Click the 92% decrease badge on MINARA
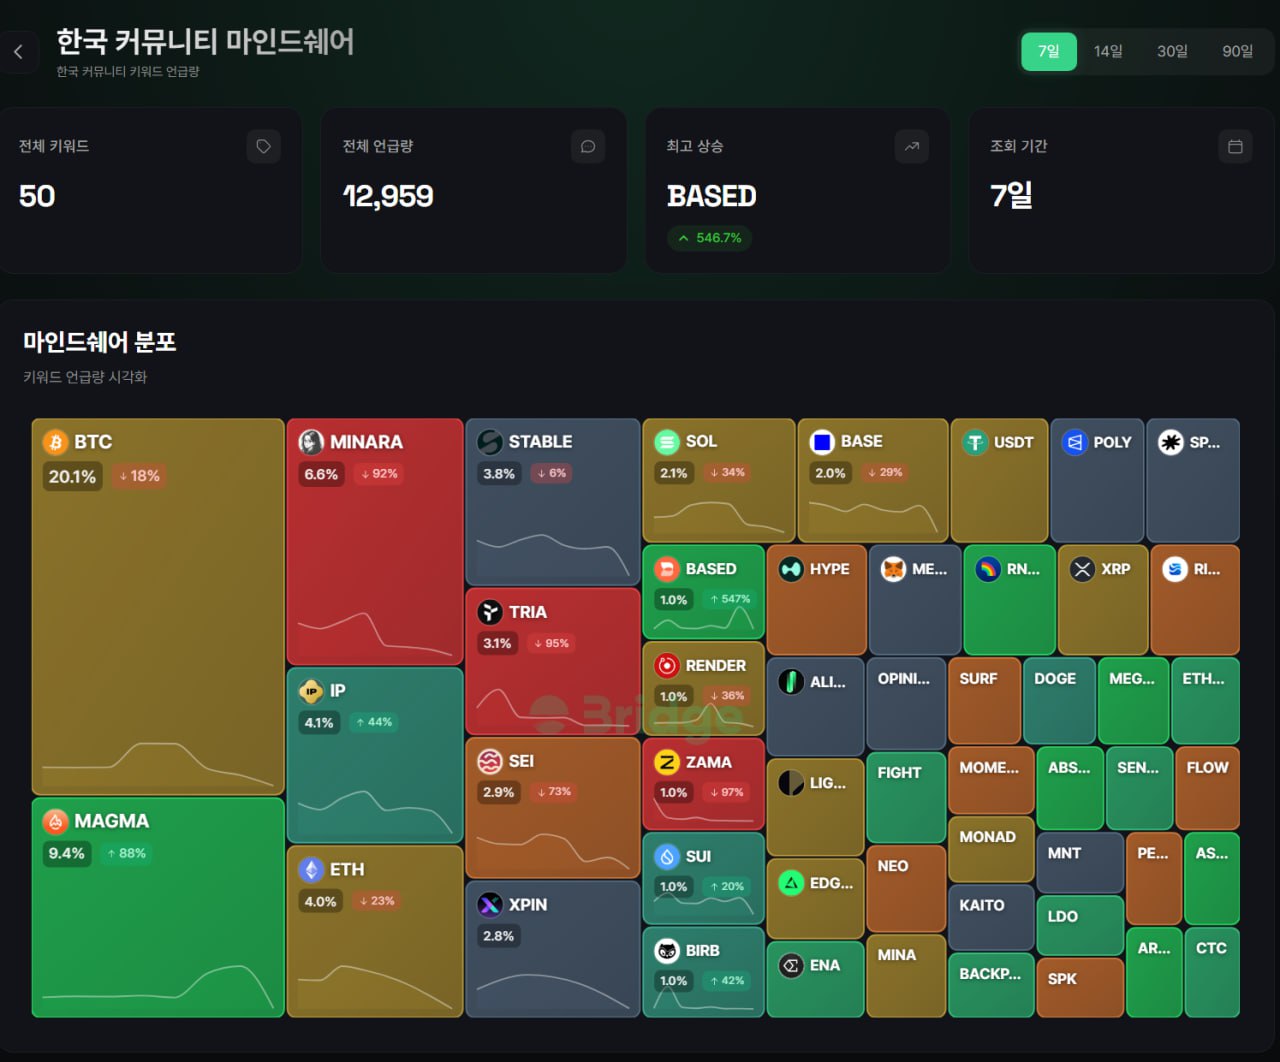Viewport: 1280px width, 1062px height. pyautogui.click(x=379, y=474)
